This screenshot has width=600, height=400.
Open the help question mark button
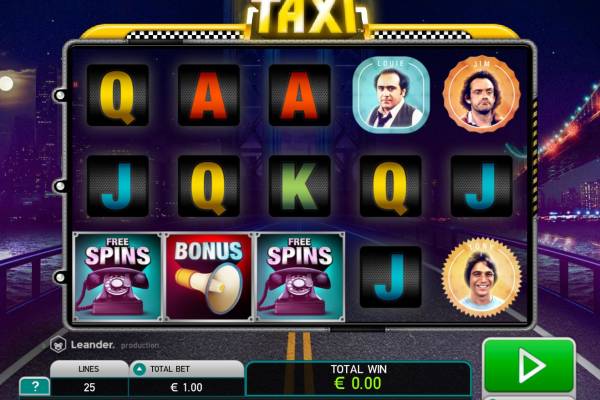[35, 386]
